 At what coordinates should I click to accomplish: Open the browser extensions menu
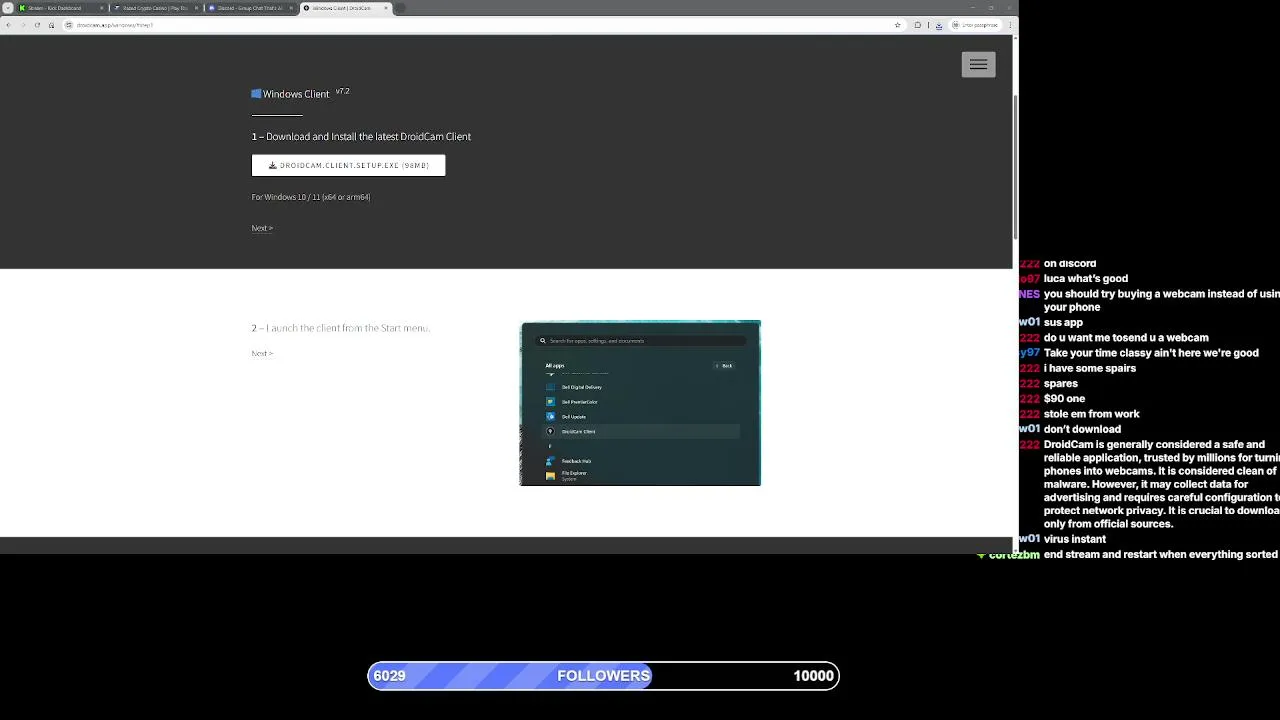tap(918, 25)
